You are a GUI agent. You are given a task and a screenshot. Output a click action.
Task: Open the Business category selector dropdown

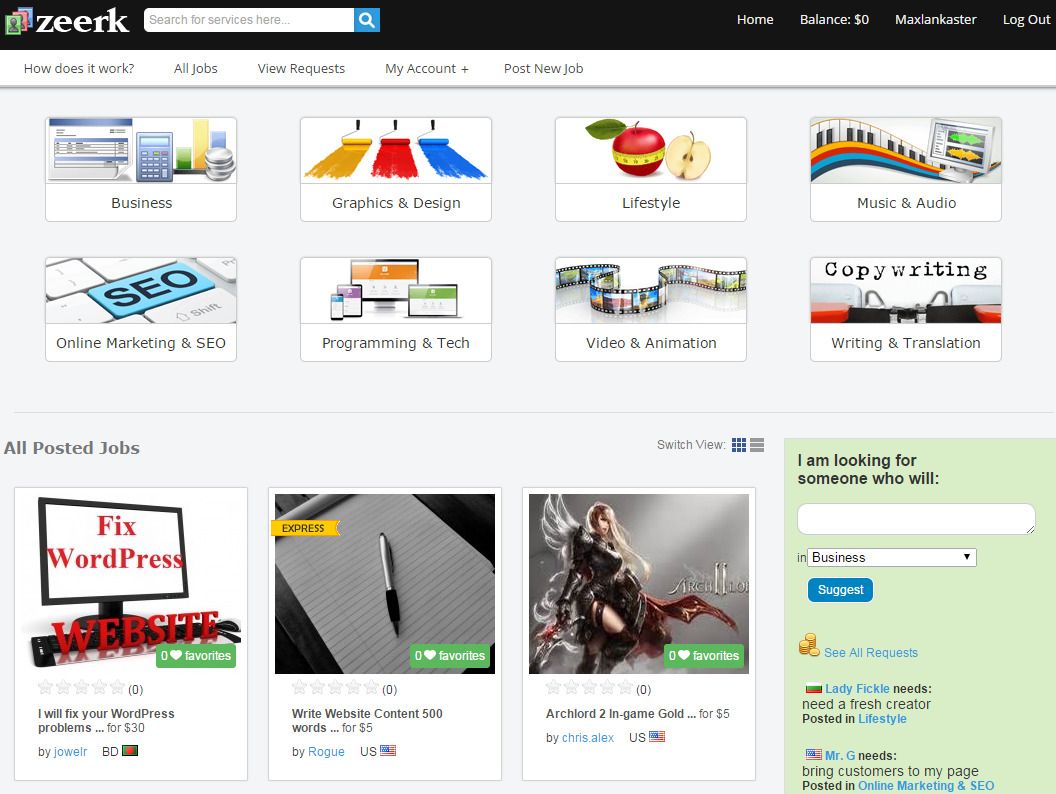890,557
